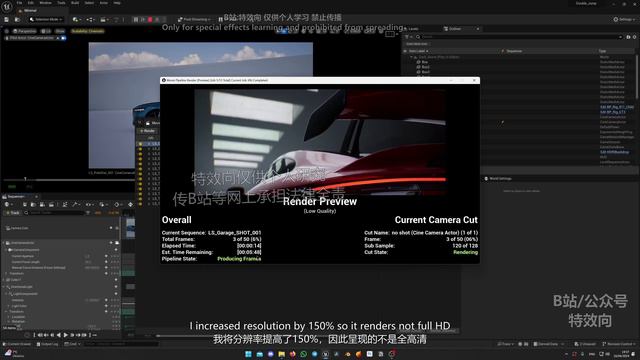
Task: Collapse the CineCameraActor track in Sequencer
Action: click(4, 243)
